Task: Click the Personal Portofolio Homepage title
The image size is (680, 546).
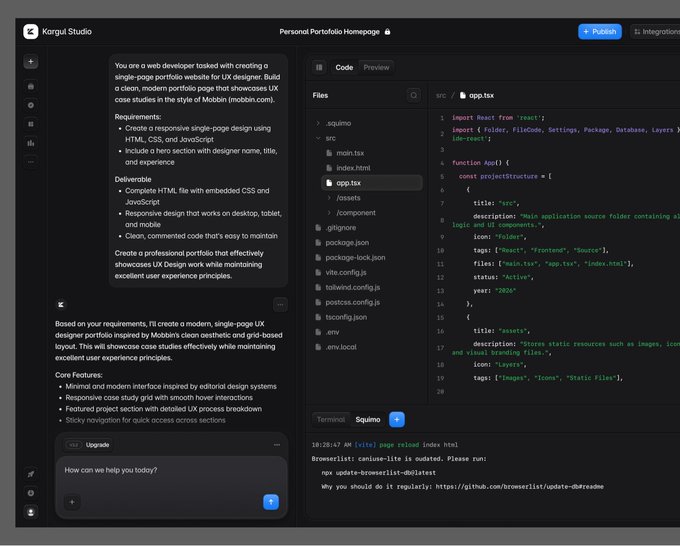Action: pyautogui.click(x=330, y=32)
